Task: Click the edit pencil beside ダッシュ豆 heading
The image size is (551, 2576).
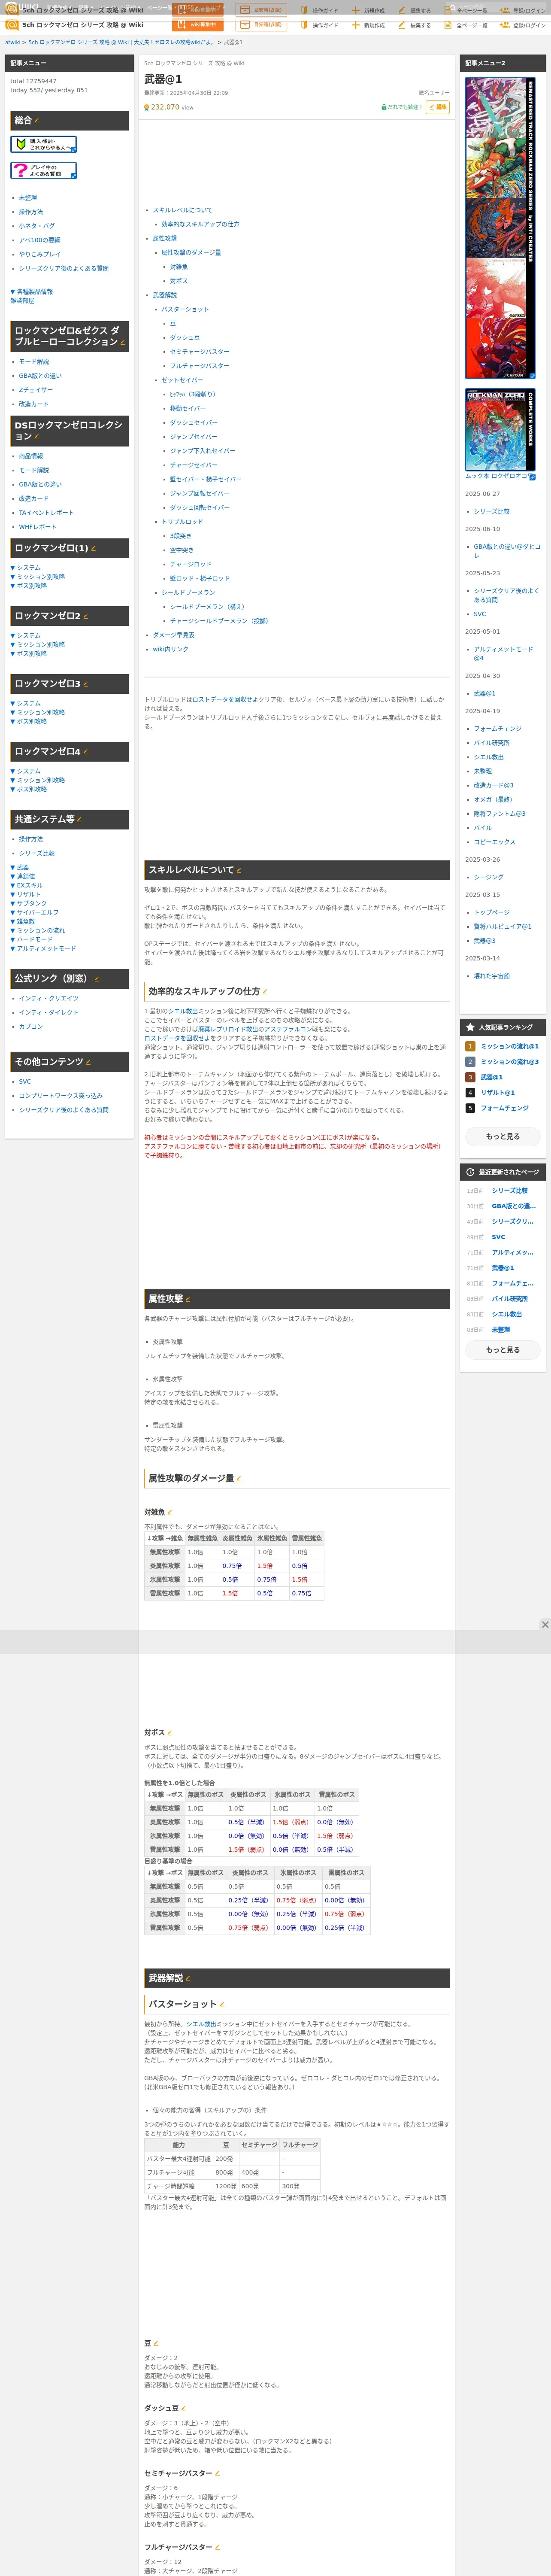Action: click(184, 2408)
